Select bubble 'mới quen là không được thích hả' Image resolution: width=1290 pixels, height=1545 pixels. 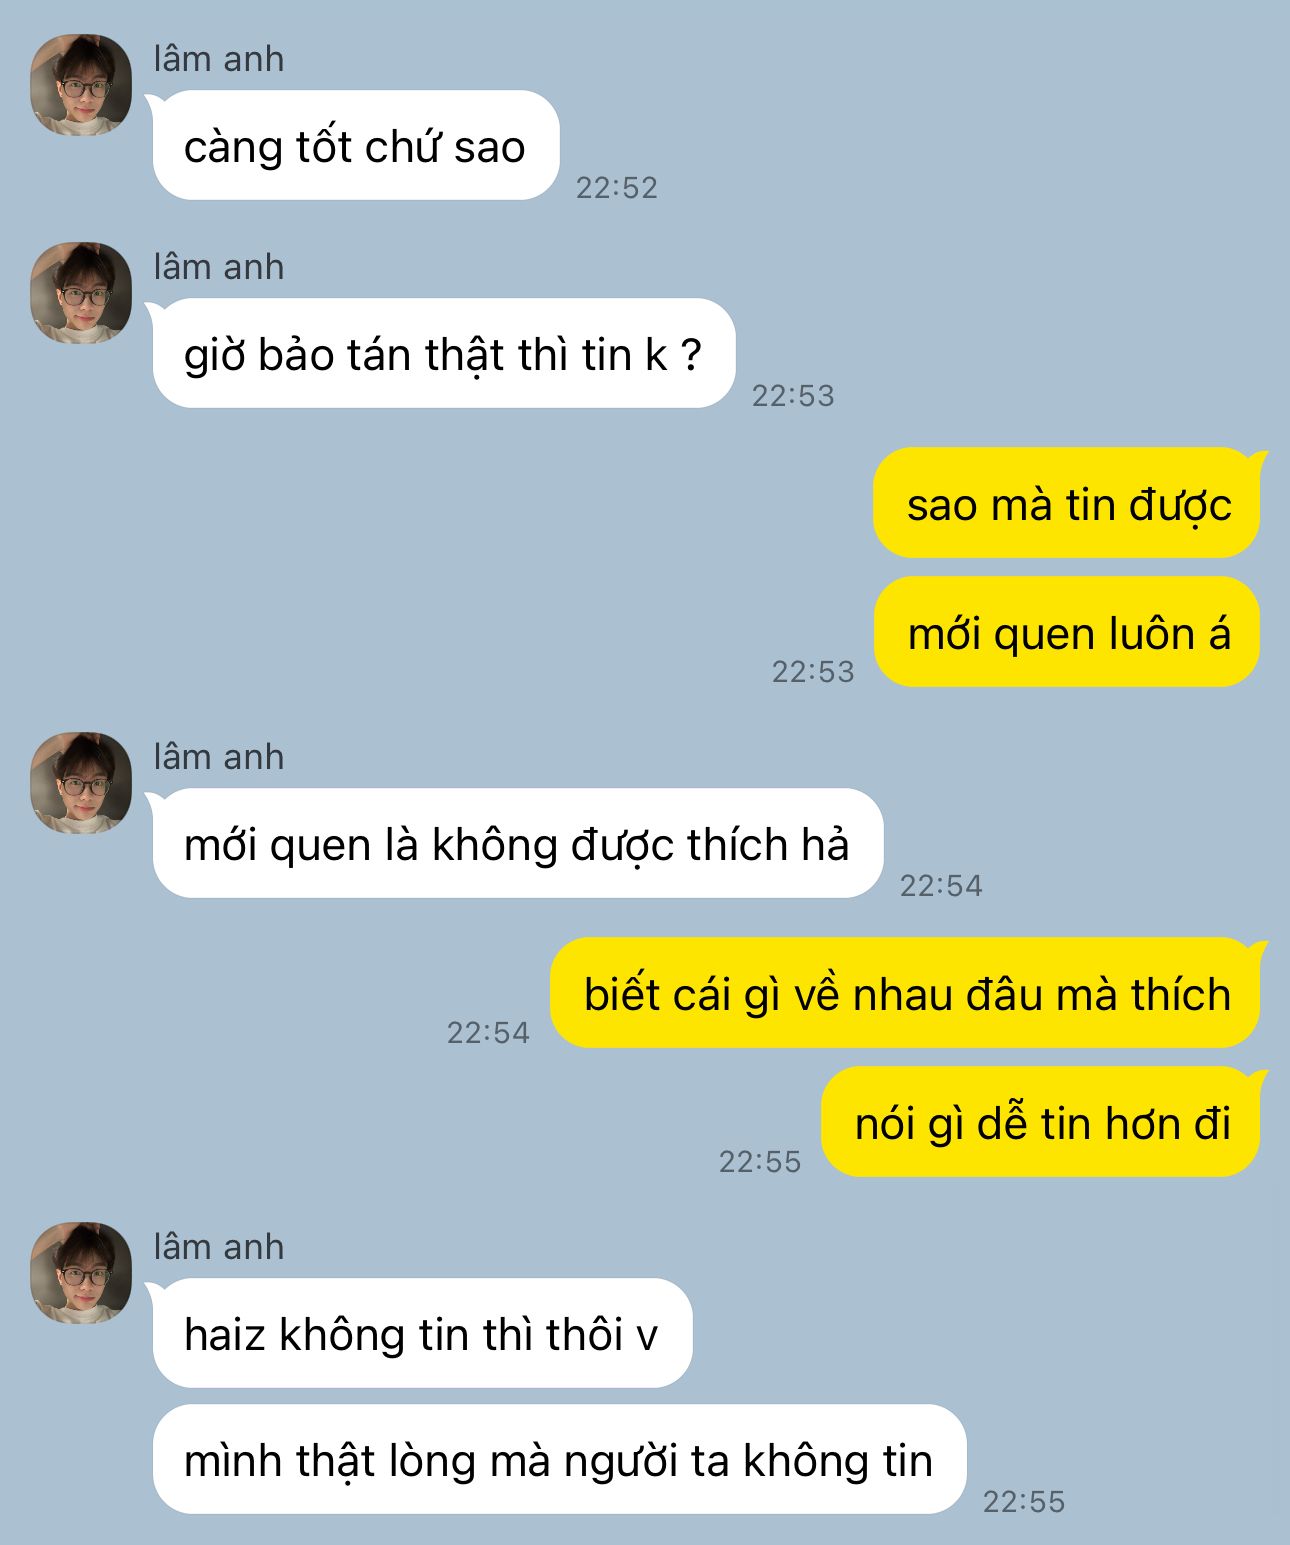pyautogui.click(x=517, y=843)
